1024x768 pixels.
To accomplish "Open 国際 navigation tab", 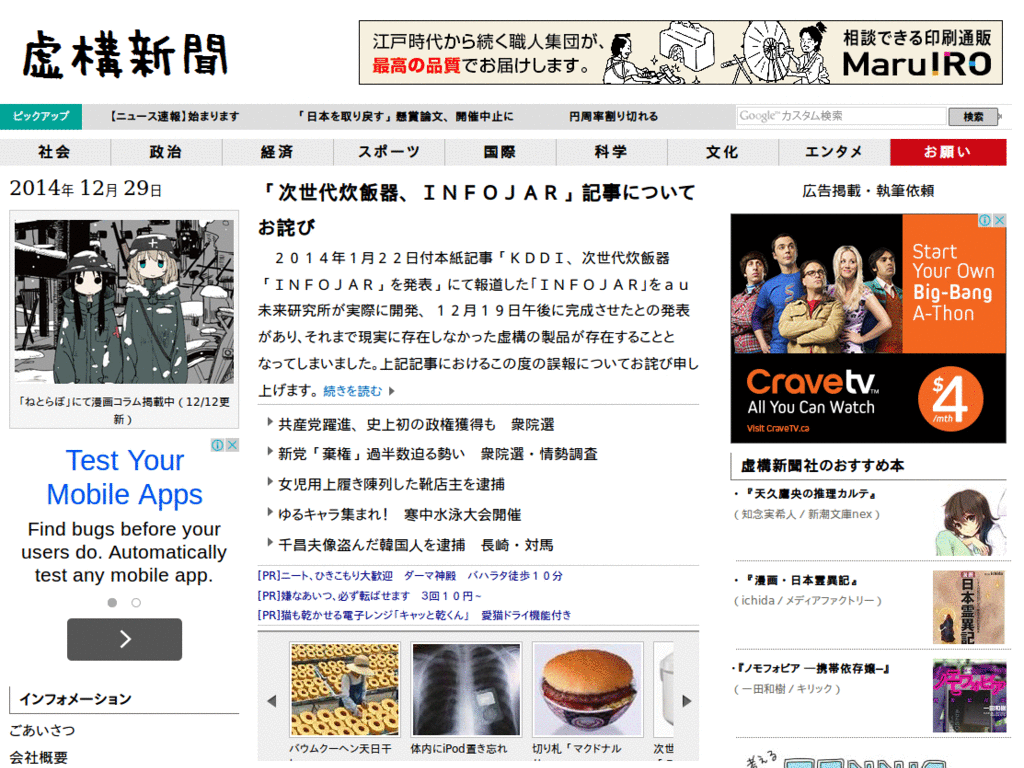I will pos(500,152).
